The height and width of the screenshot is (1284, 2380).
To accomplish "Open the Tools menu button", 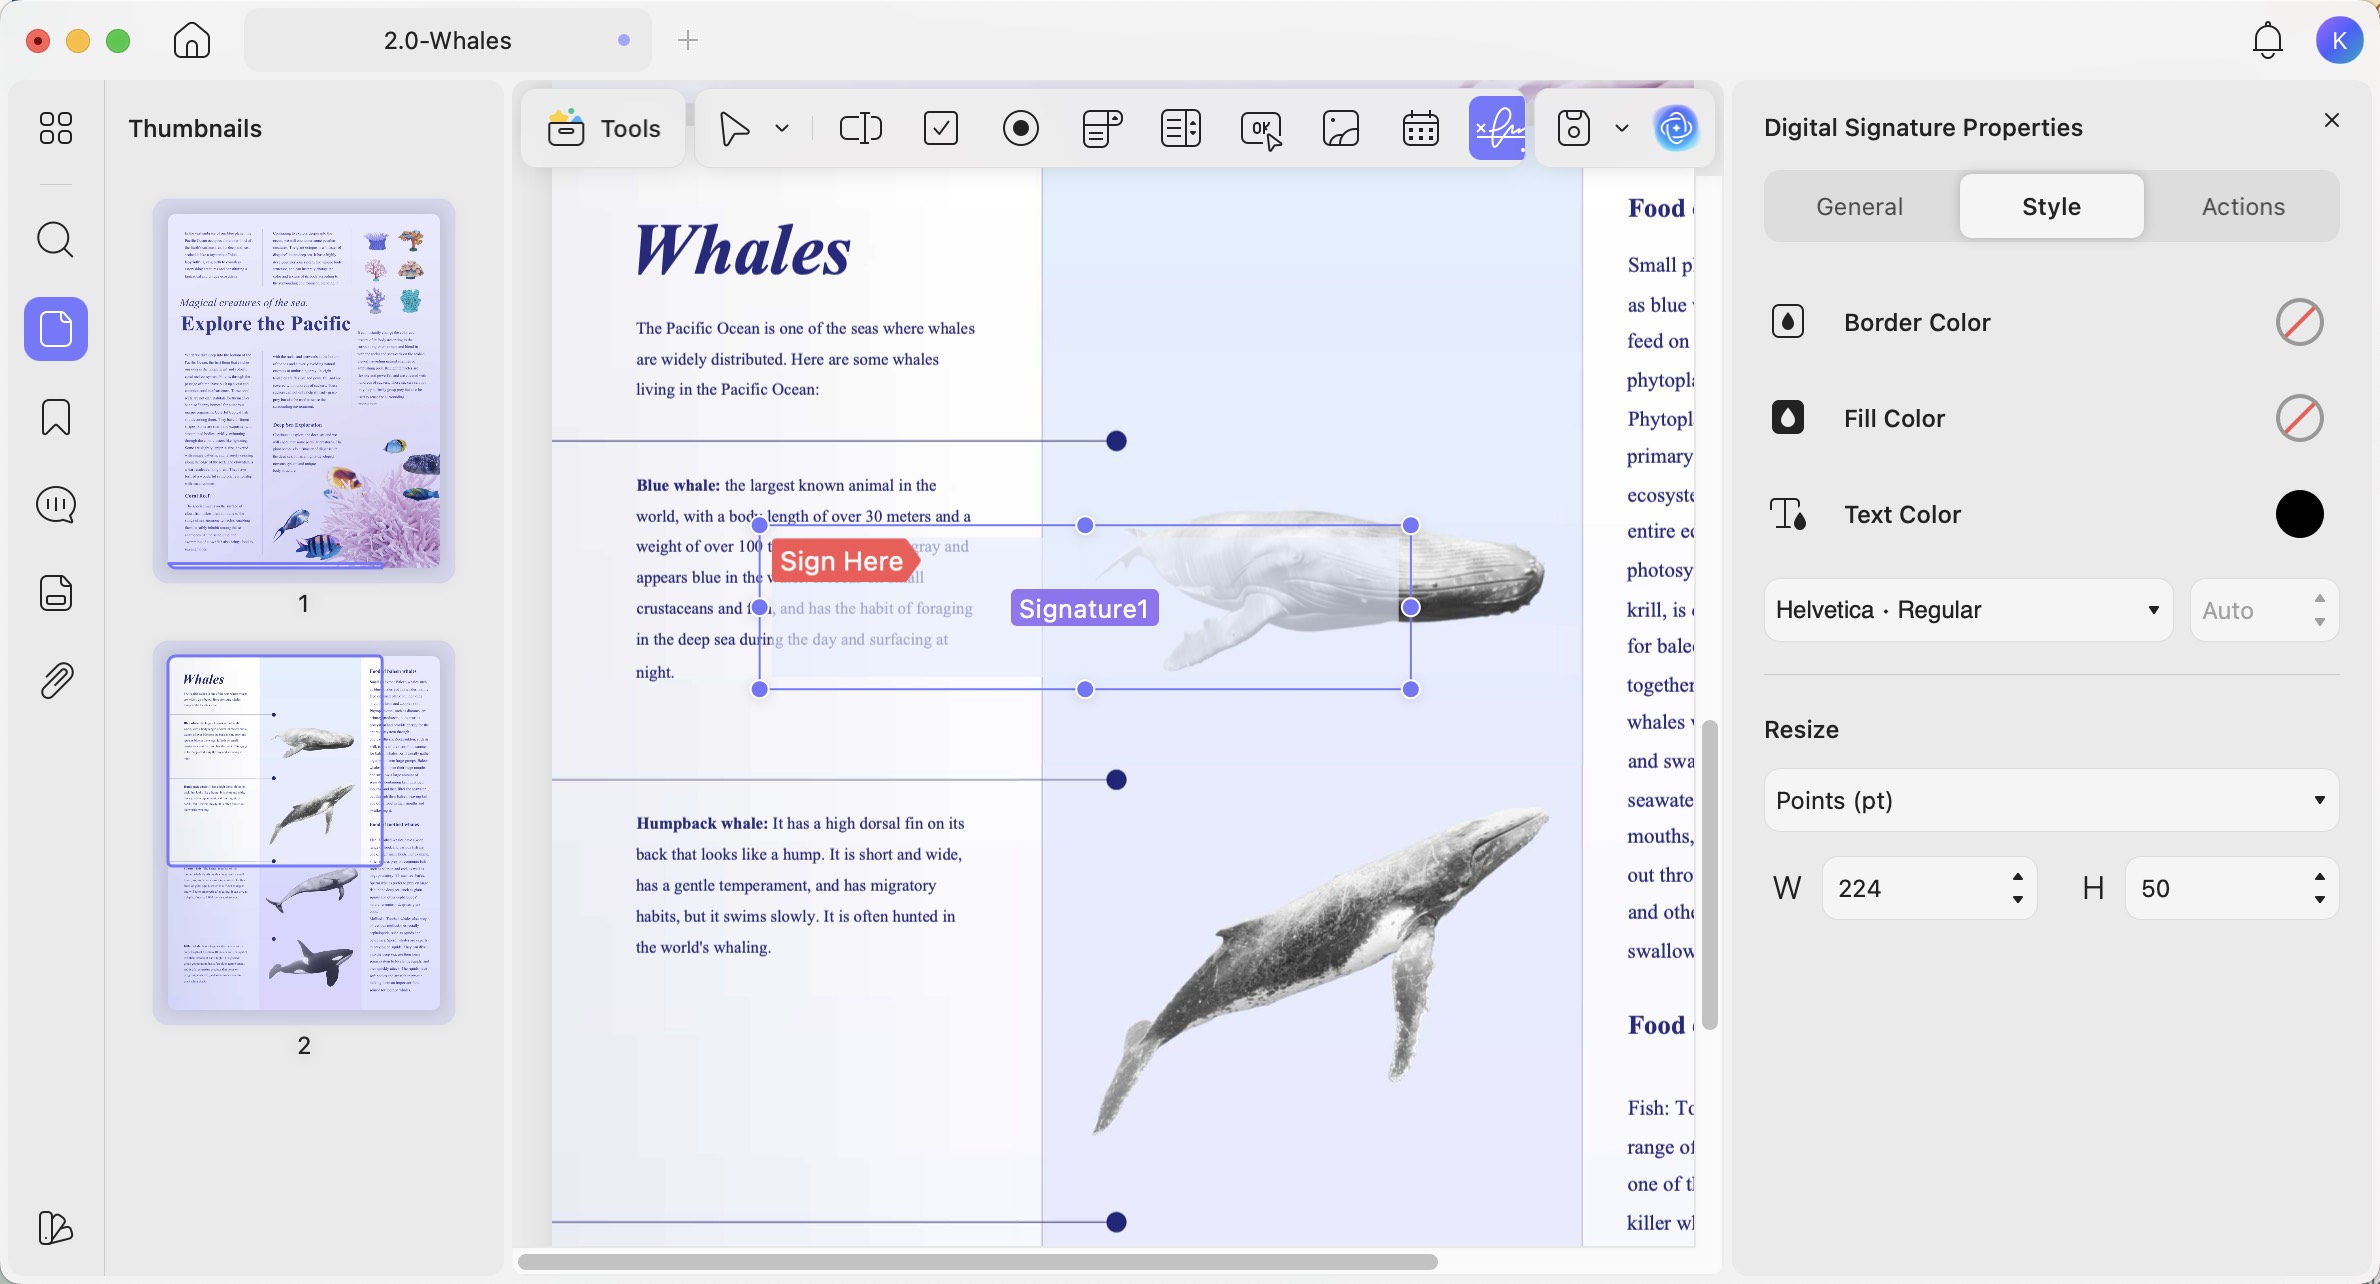I will point(604,128).
